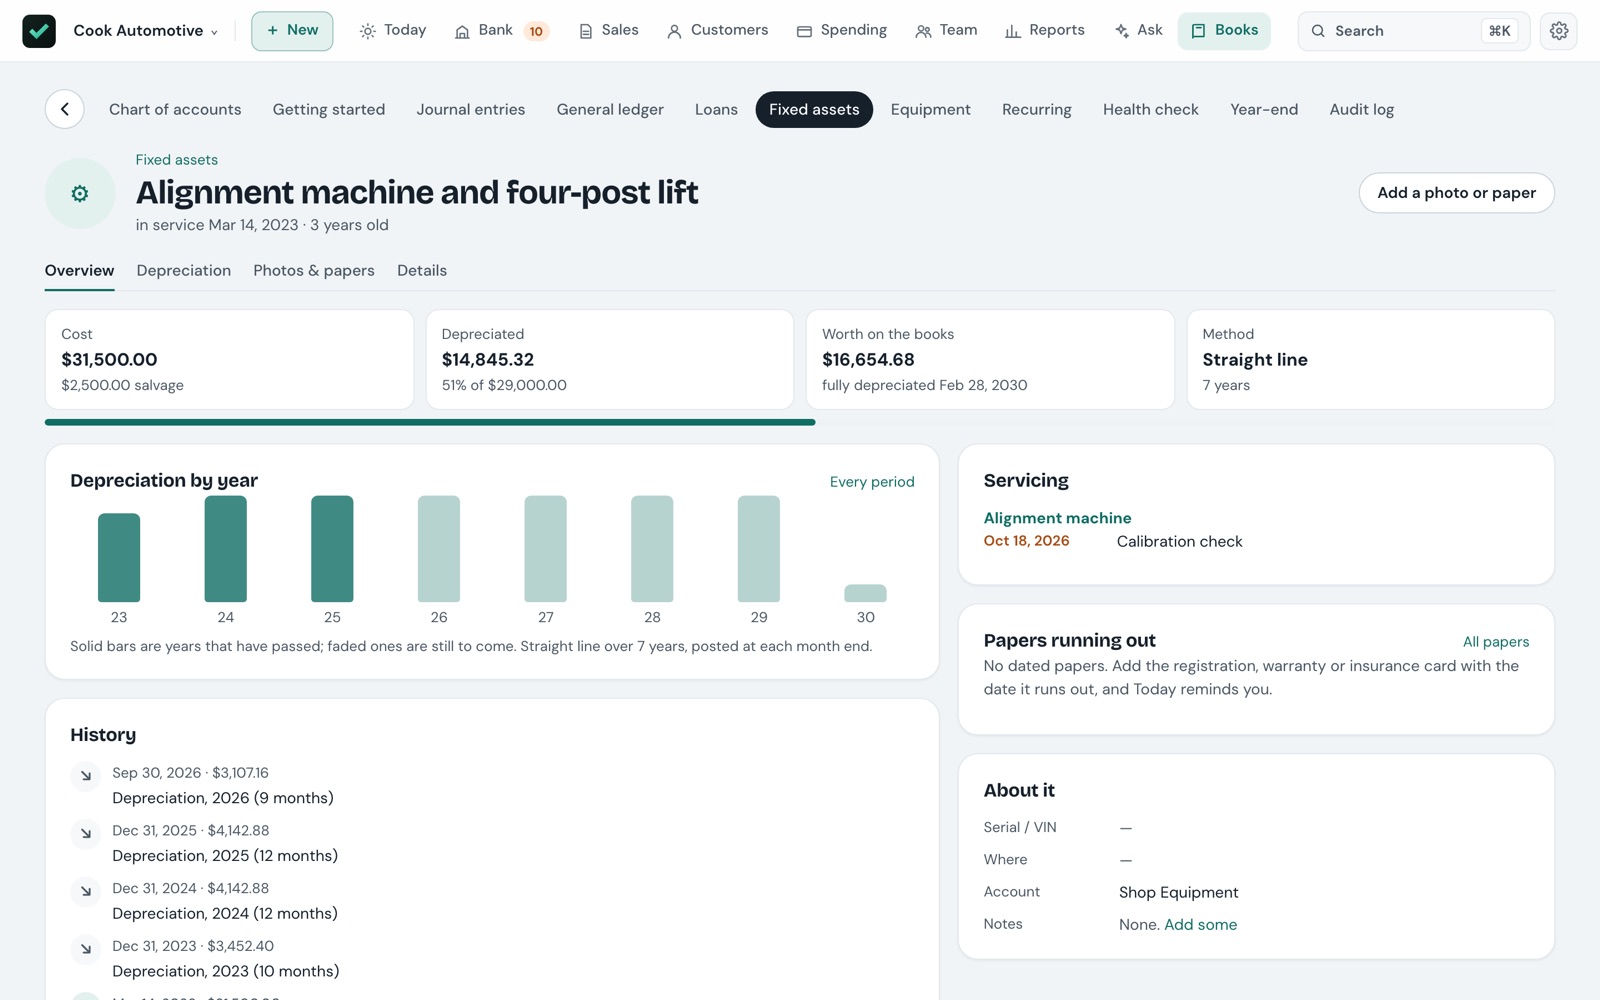This screenshot has height=1000, width=1600.
Task: Open the settings gear icon
Action: [x=1559, y=31]
